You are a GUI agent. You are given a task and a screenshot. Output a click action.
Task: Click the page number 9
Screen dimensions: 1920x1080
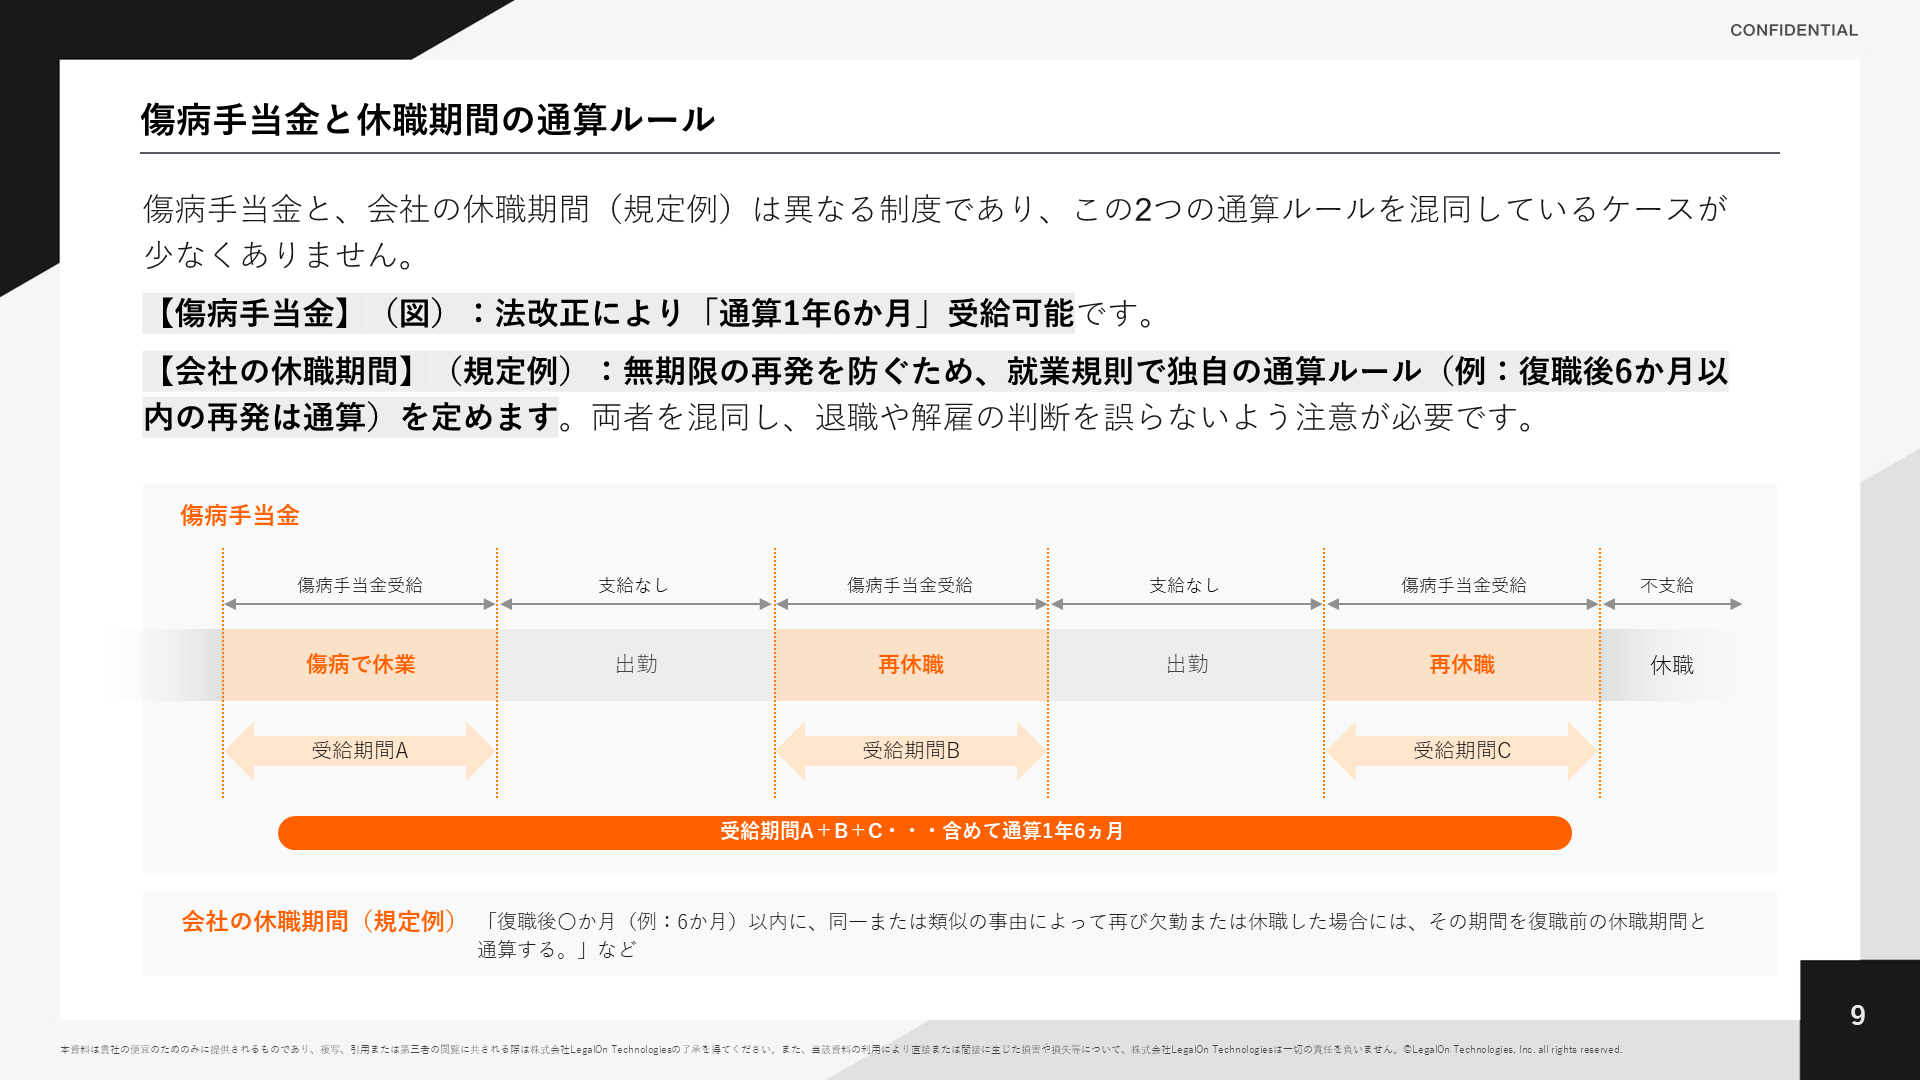click(1857, 1016)
